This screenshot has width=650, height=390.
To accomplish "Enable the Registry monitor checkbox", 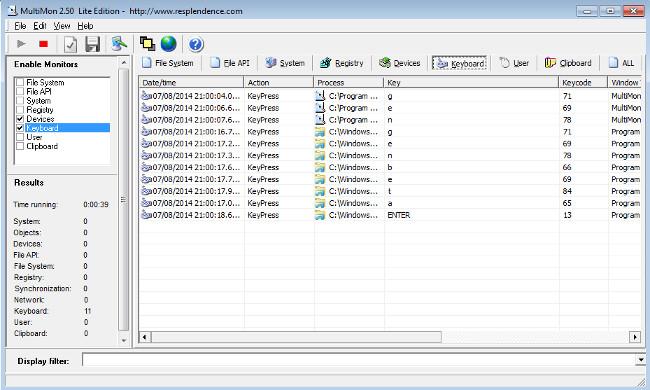I will (20, 110).
